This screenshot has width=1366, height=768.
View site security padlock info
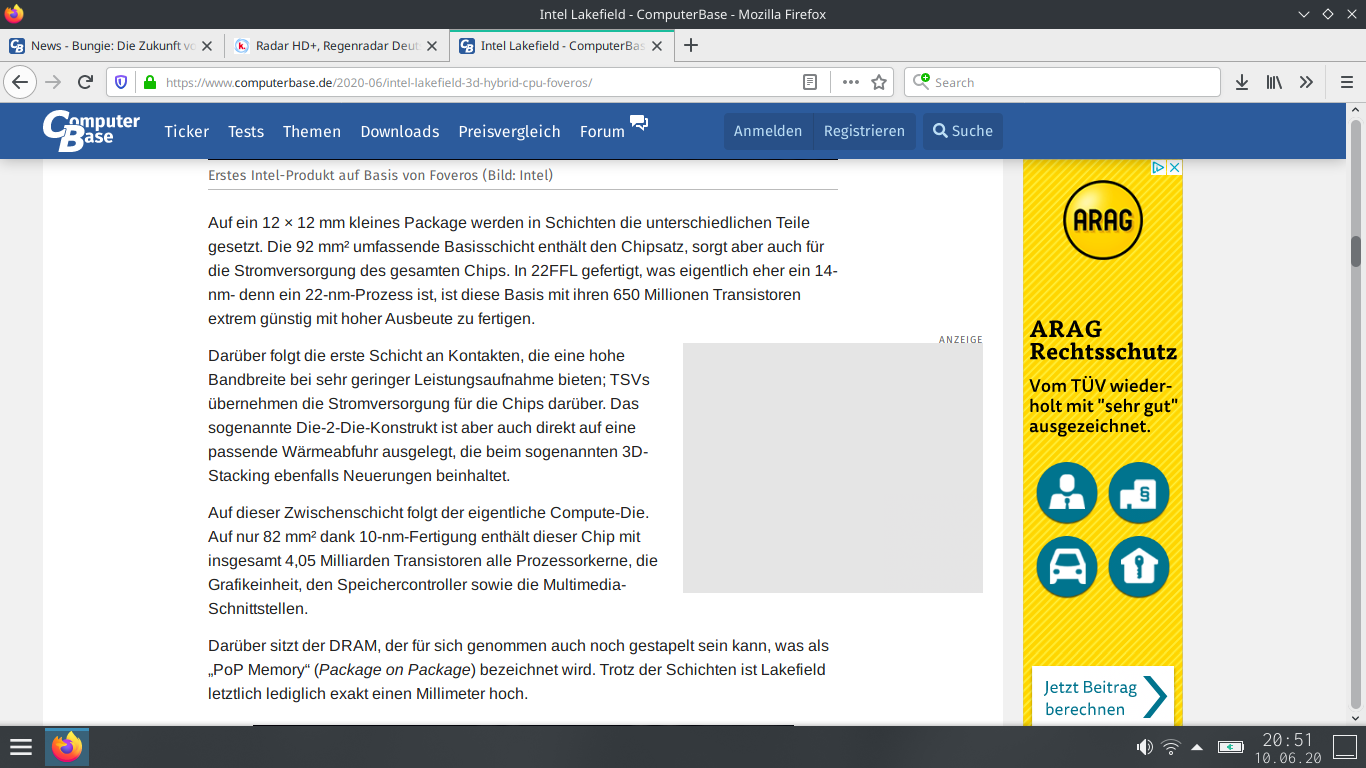click(x=150, y=82)
